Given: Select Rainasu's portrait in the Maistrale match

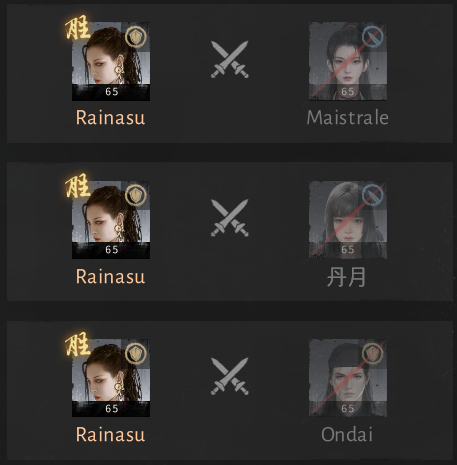Looking at the screenshot, I should point(111,61).
